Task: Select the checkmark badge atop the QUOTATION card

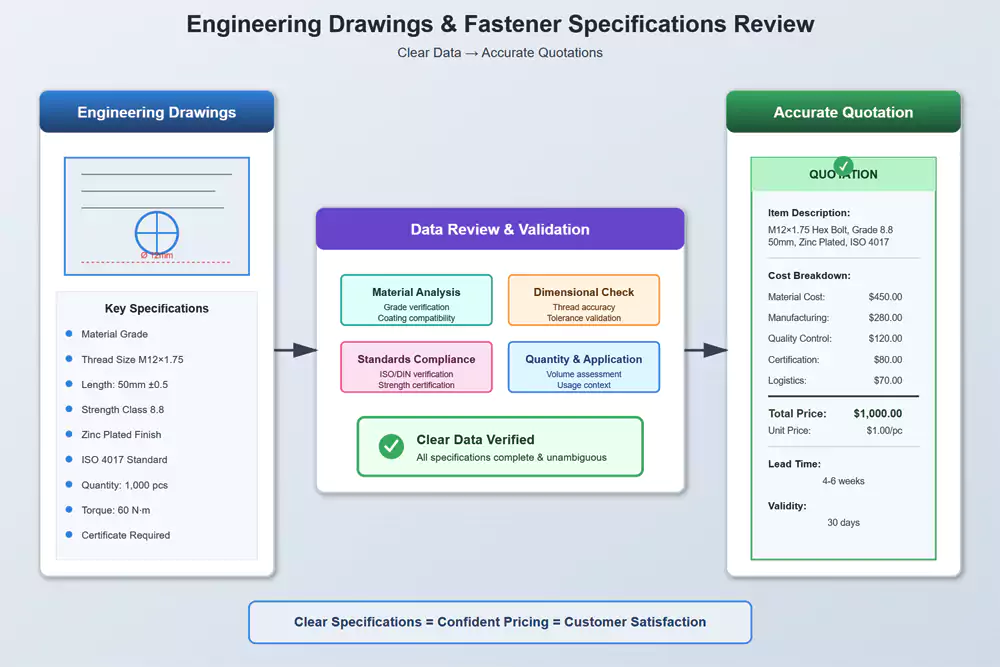Action: [x=843, y=167]
